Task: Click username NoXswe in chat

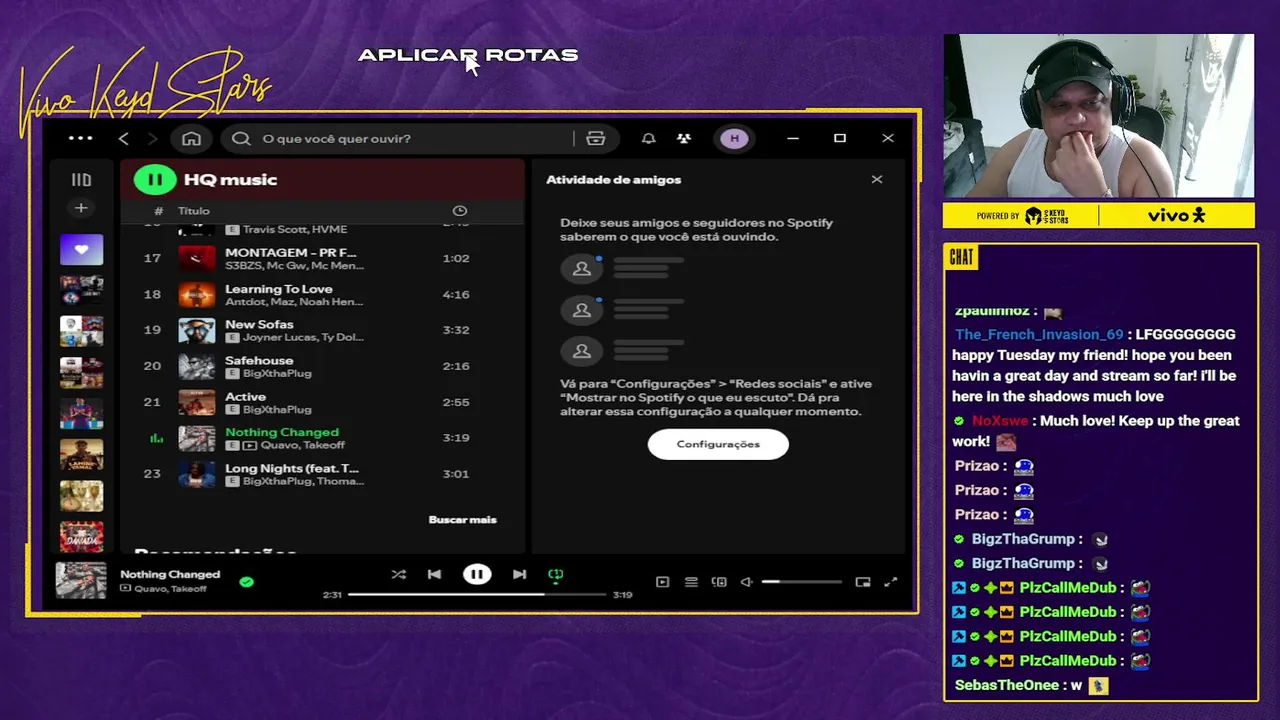Action: coord(1000,421)
